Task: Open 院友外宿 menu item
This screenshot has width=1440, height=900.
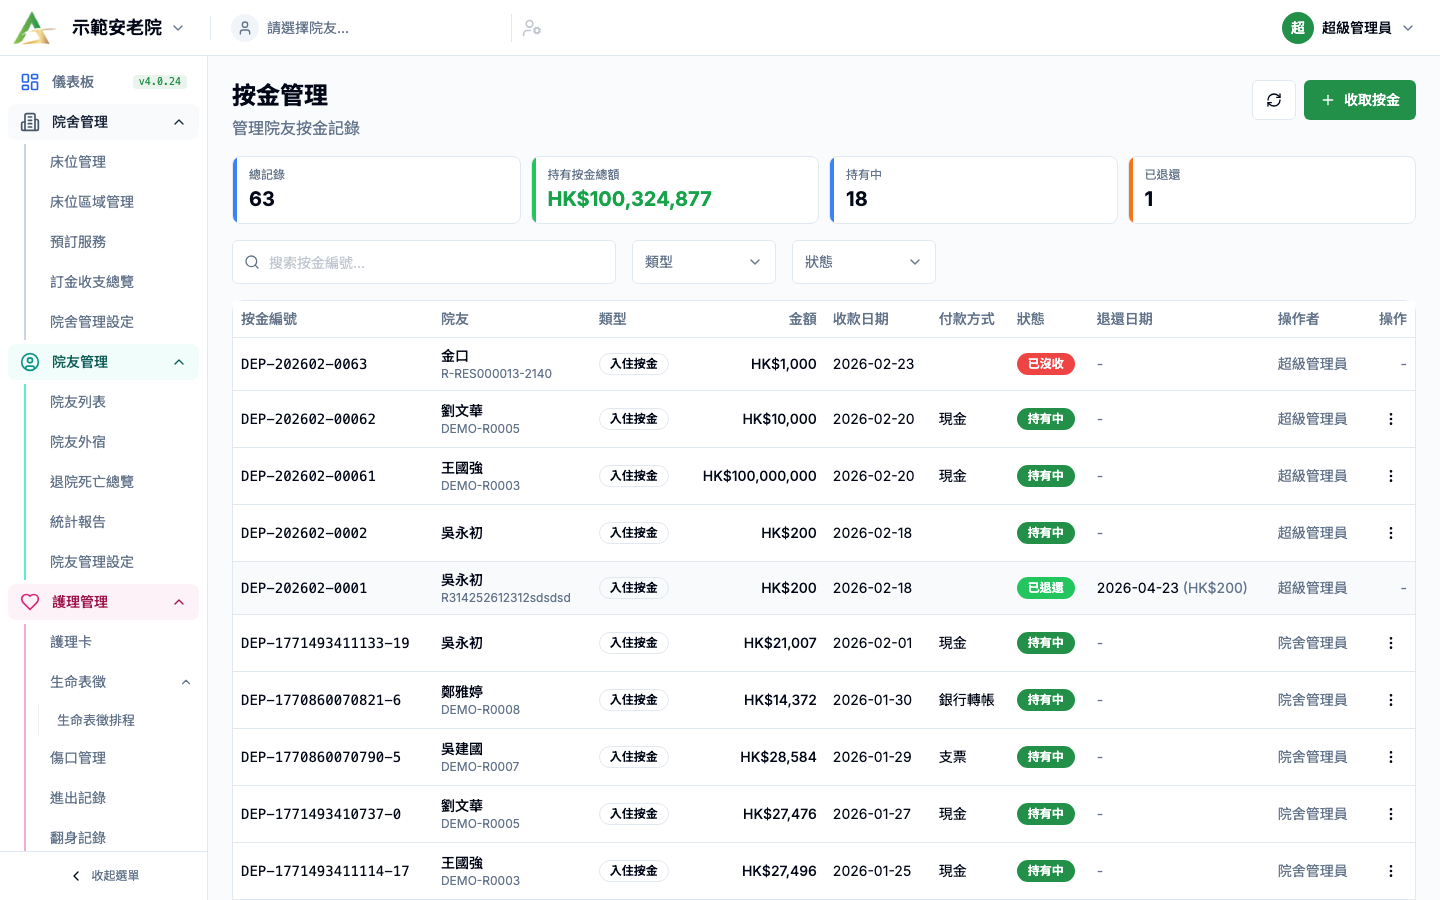Action: [78, 442]
